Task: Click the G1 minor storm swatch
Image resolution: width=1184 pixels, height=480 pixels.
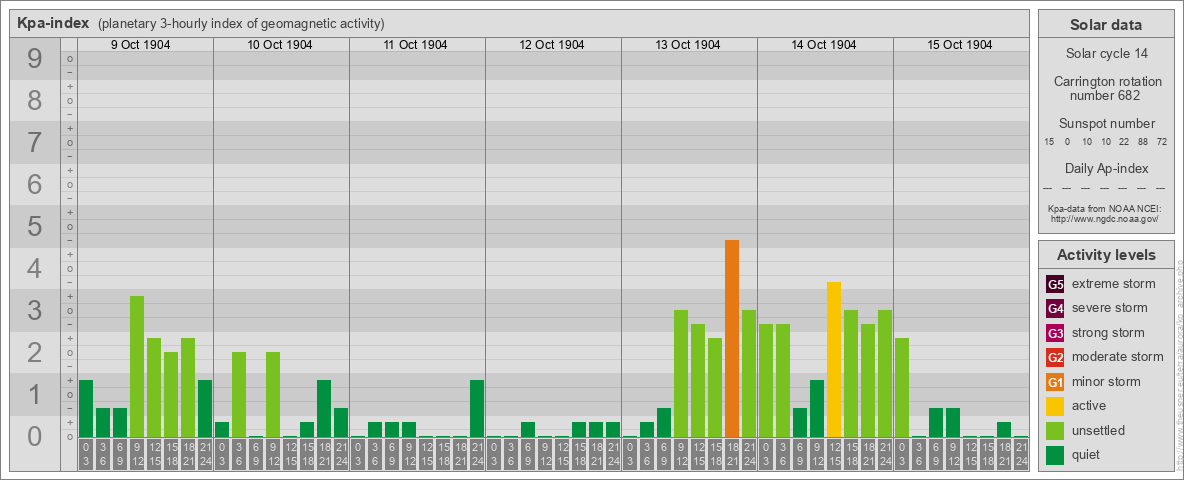Action: [1056, 382]
